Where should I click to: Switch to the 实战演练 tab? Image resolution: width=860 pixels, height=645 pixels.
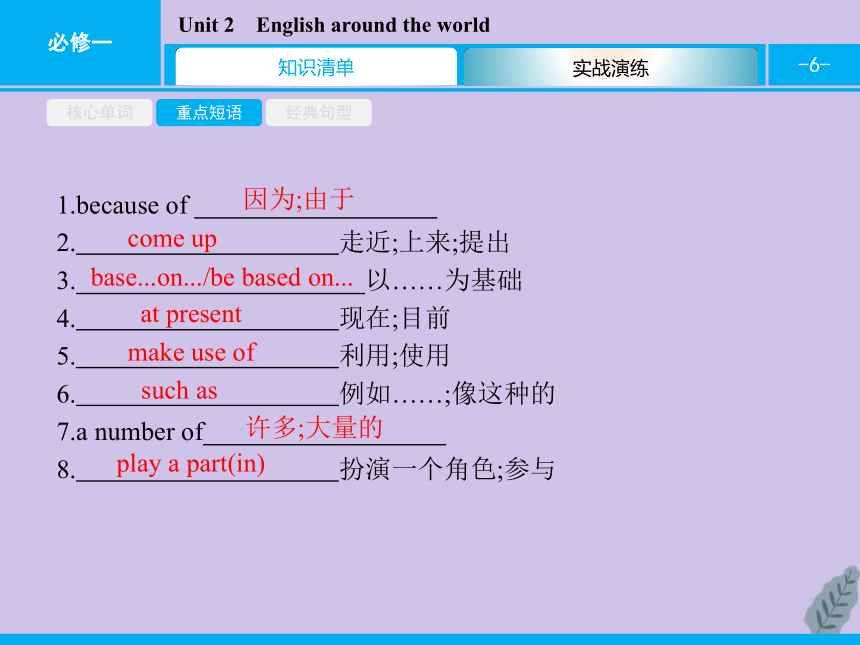(610, 67)
